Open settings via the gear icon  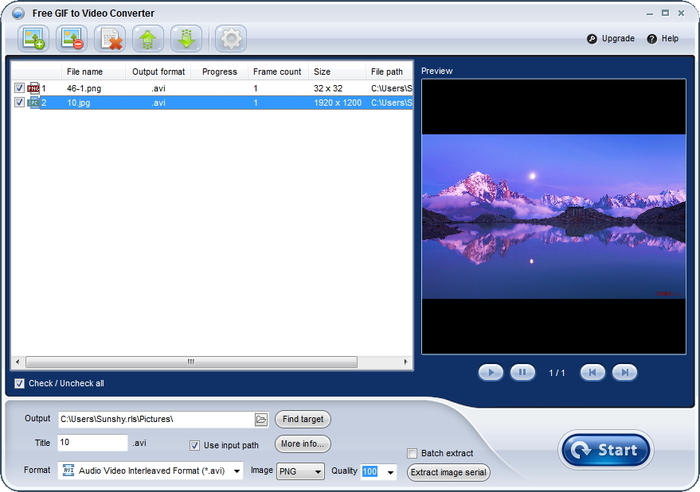tap(230, 39)
